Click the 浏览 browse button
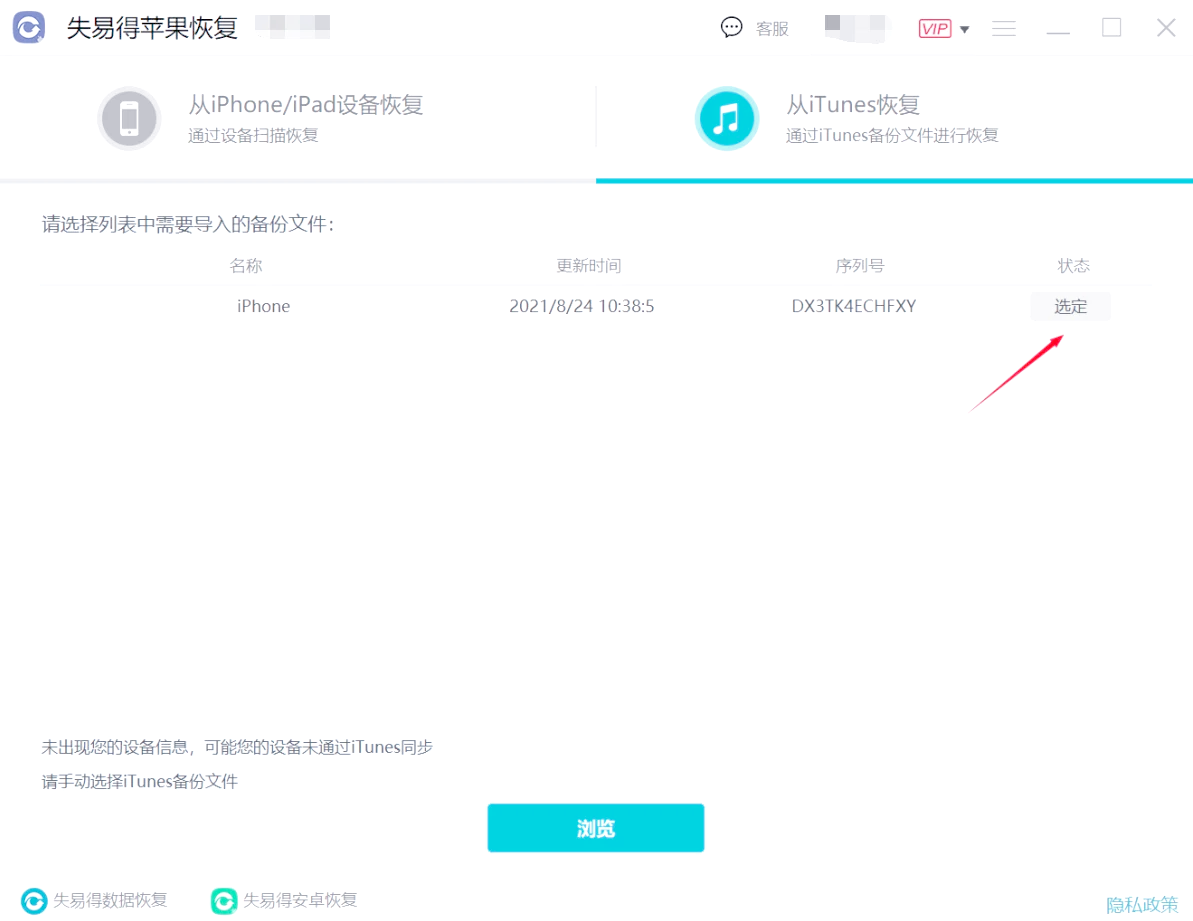The width and height of the screenshot is (1193, 921). point(596,827)
